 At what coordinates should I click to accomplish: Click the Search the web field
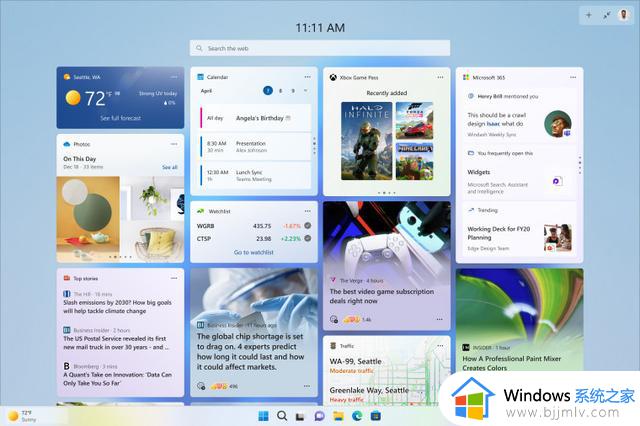(x=320, y=48)
